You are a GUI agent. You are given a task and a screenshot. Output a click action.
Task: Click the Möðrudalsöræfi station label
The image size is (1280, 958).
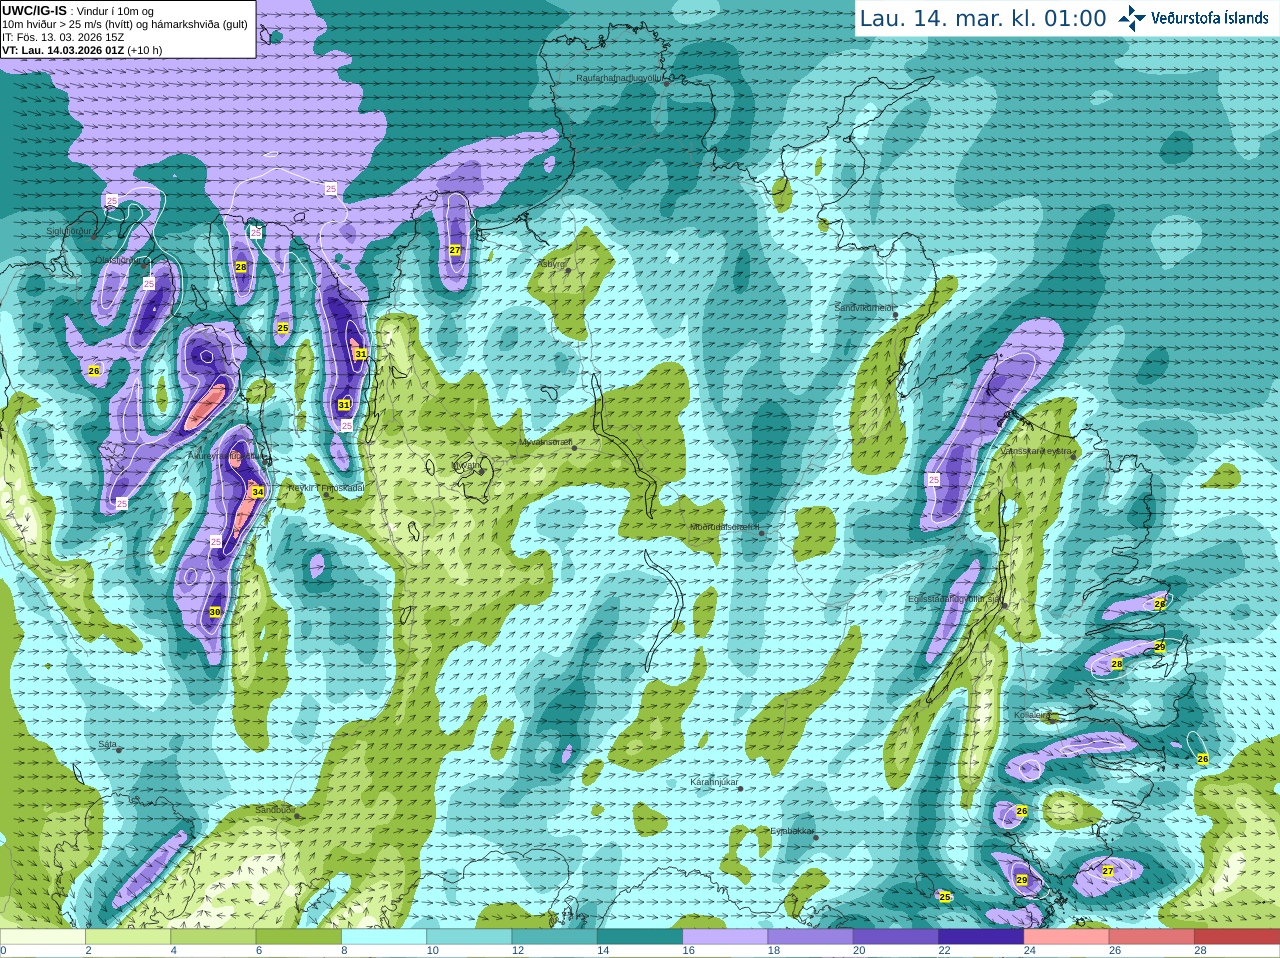pyautogui.click(x=725, y=527)
